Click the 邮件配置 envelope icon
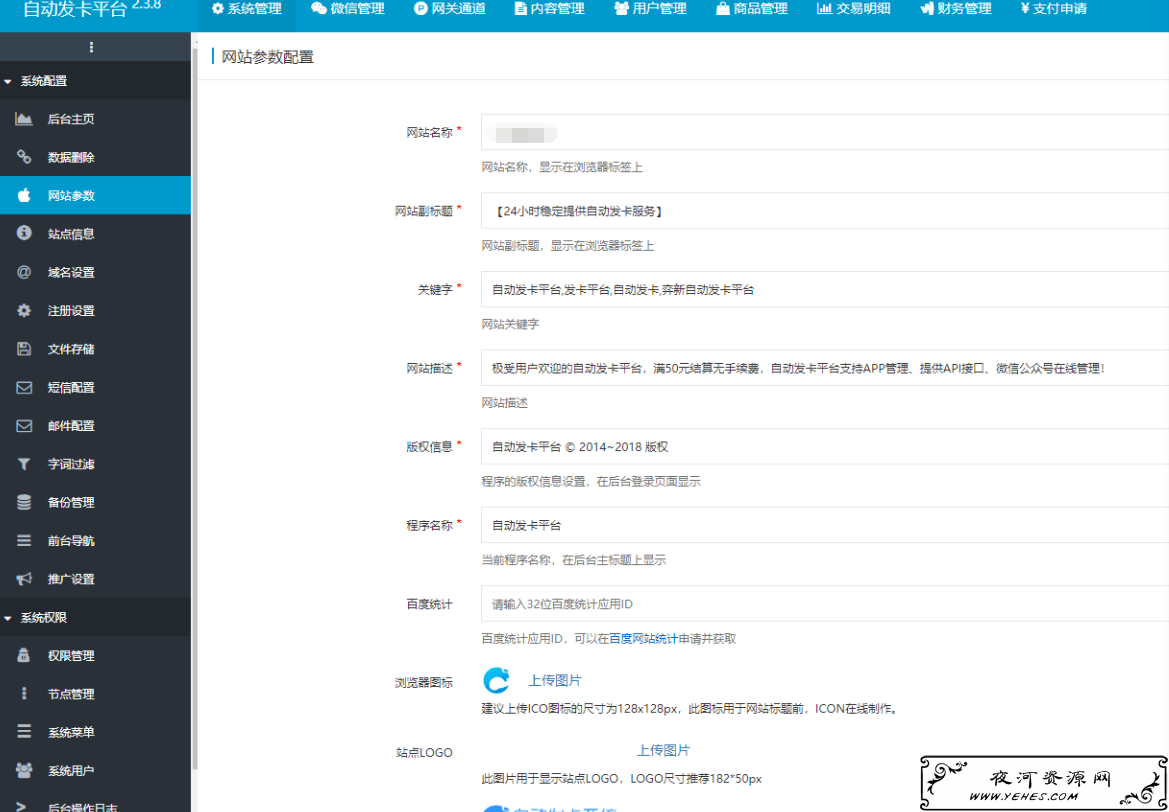This screenshot has width=1169, height=812. (x=24, y=426)
